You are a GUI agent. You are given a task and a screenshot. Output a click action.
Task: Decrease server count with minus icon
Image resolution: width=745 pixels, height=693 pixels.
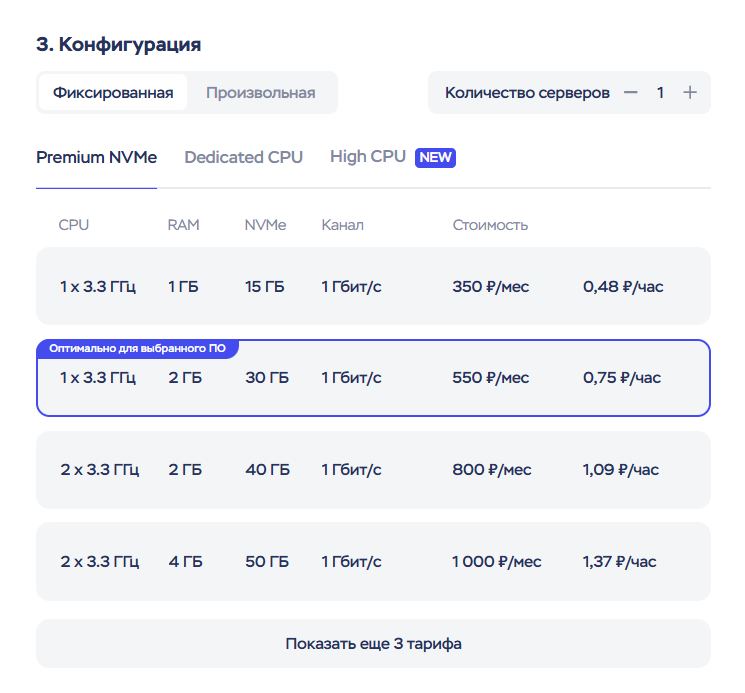point(630,93)
